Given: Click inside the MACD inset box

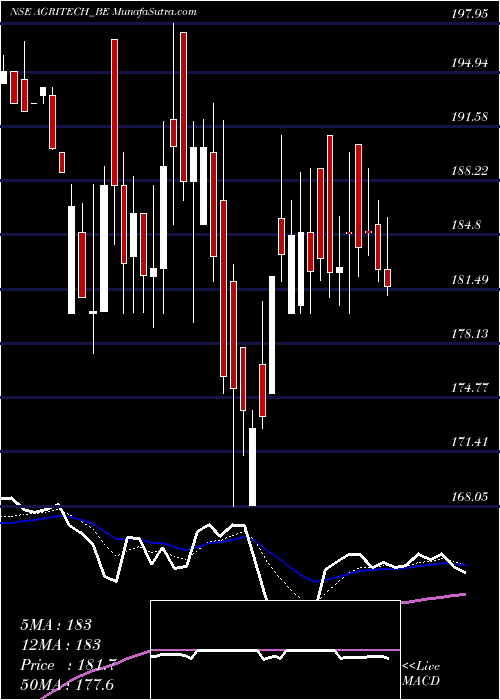Looking at the screenshot, I should 275,650.
